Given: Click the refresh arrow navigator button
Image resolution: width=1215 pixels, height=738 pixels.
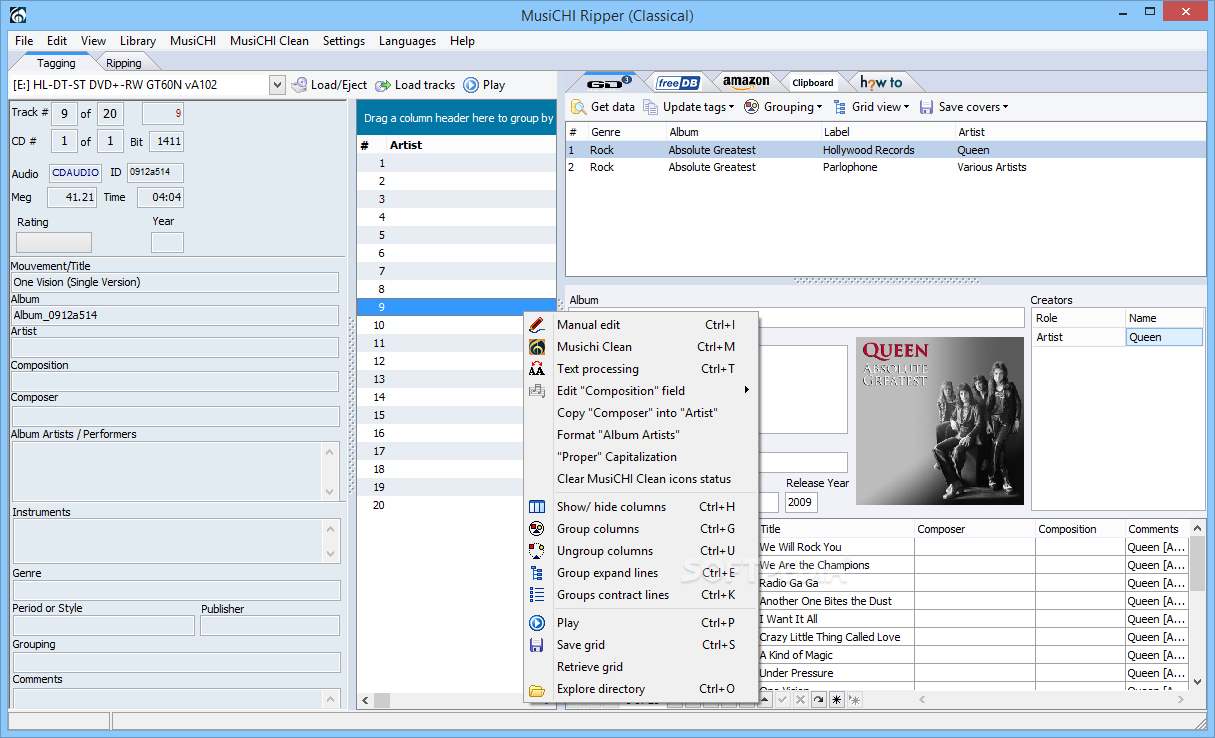Looking at the screenshot, I should 818,700.
